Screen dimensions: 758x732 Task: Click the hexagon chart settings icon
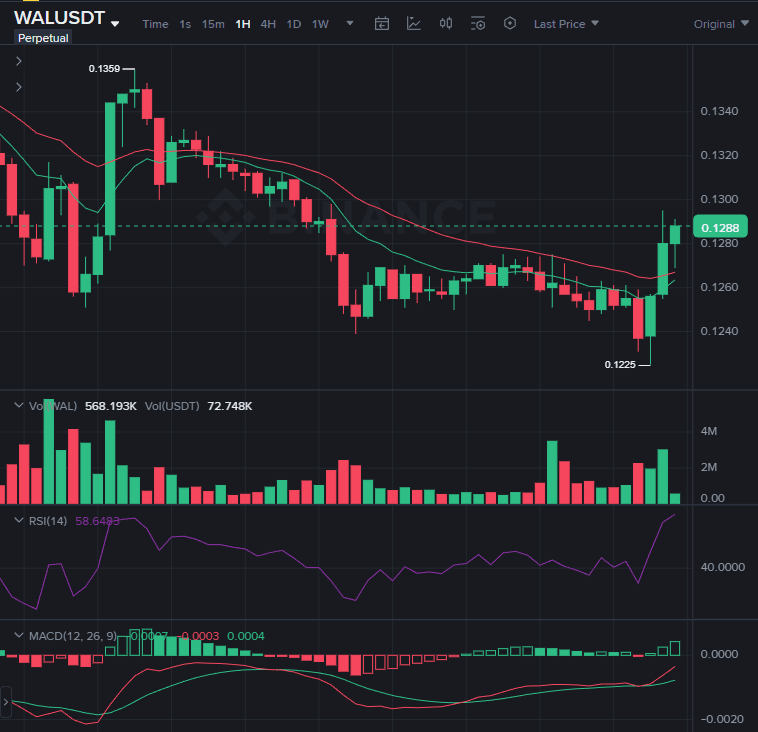pos(510,23)
